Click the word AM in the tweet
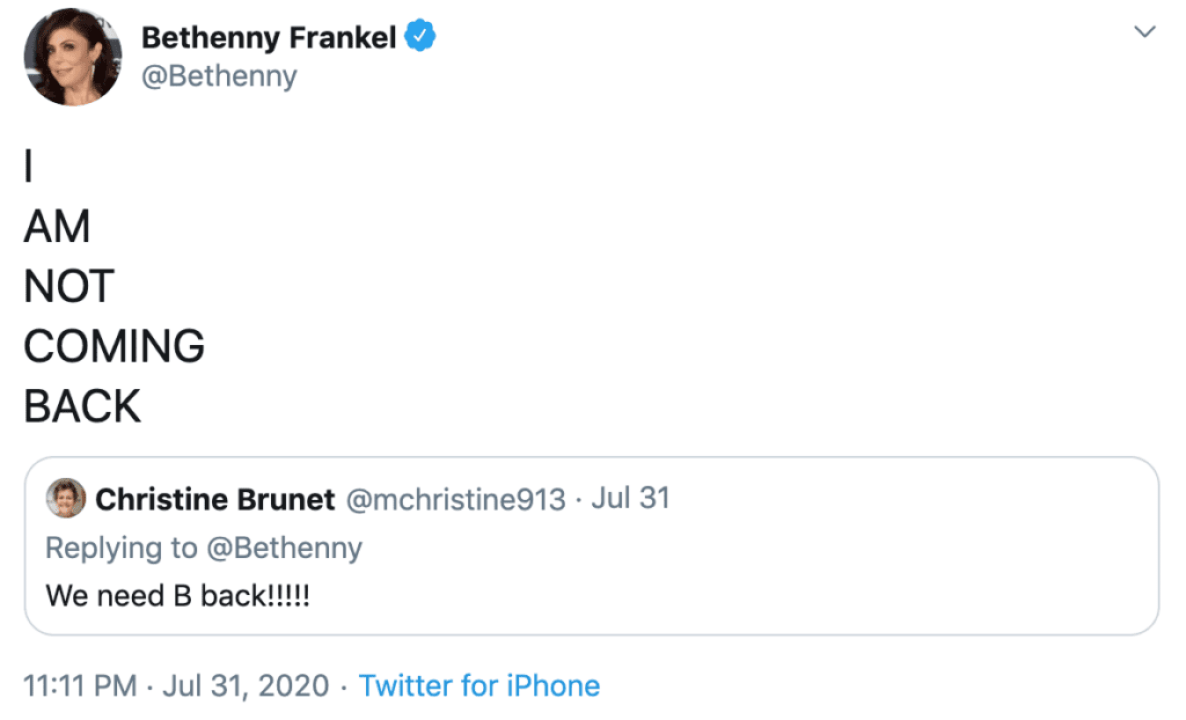Viewport: 1186px width, 720px height. coord(57,228)
